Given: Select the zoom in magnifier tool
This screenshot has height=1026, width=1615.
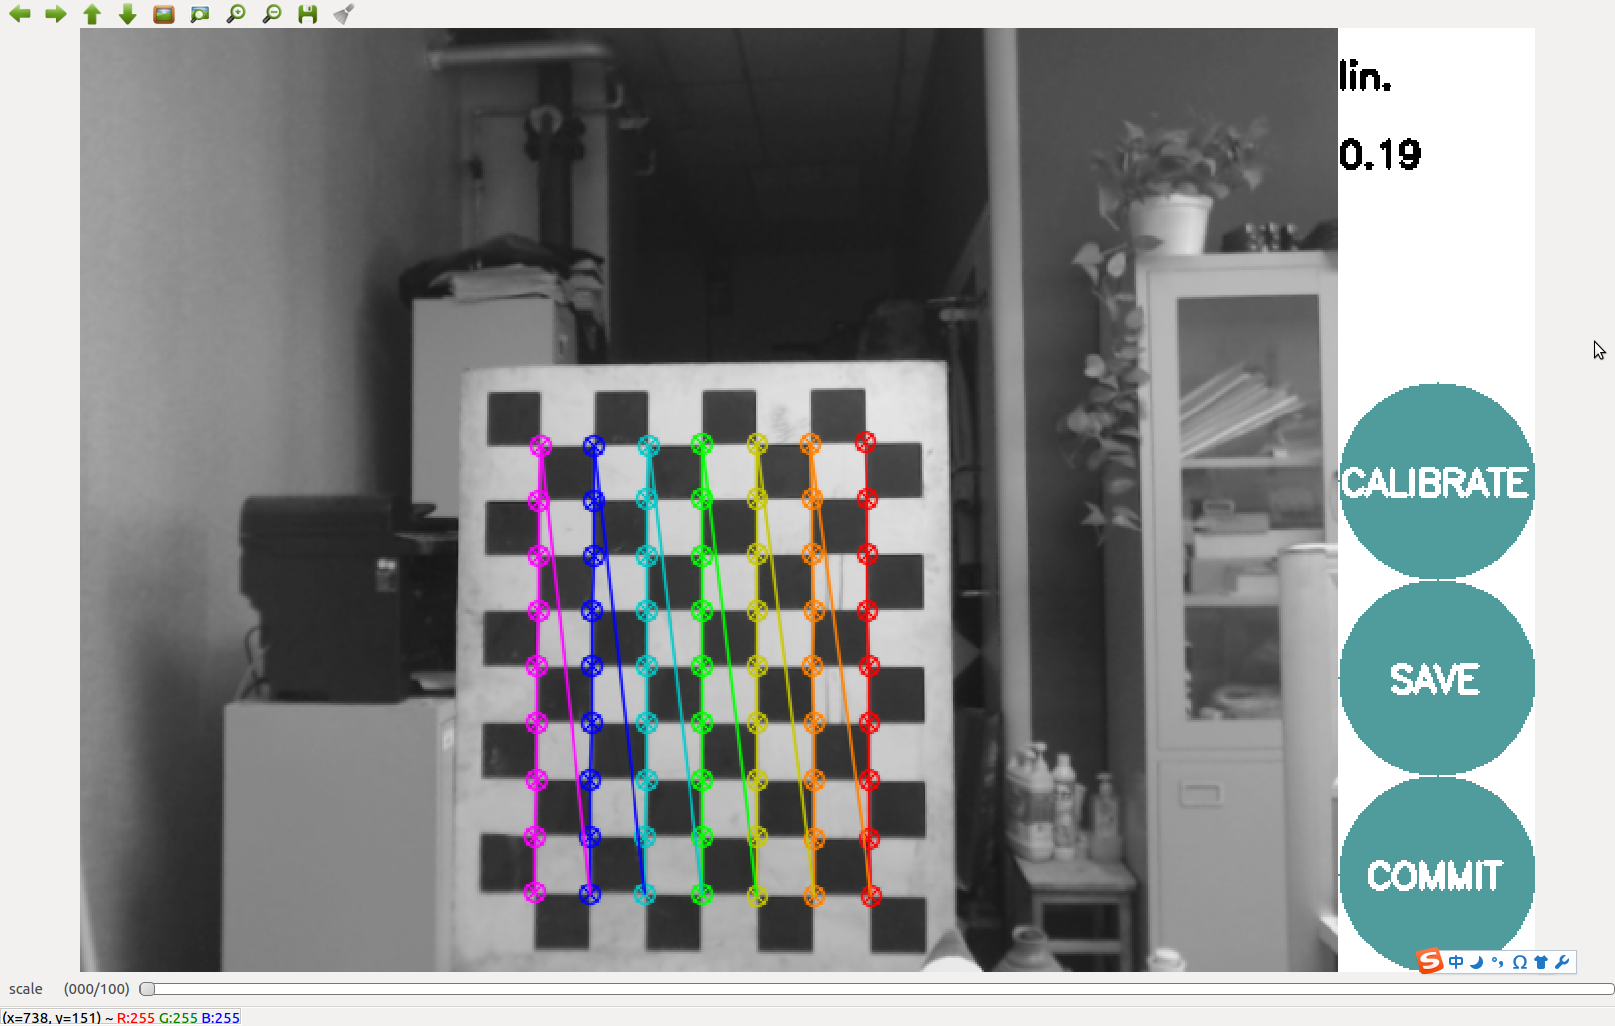Looking at the screenshot, I should pos(235,14).
